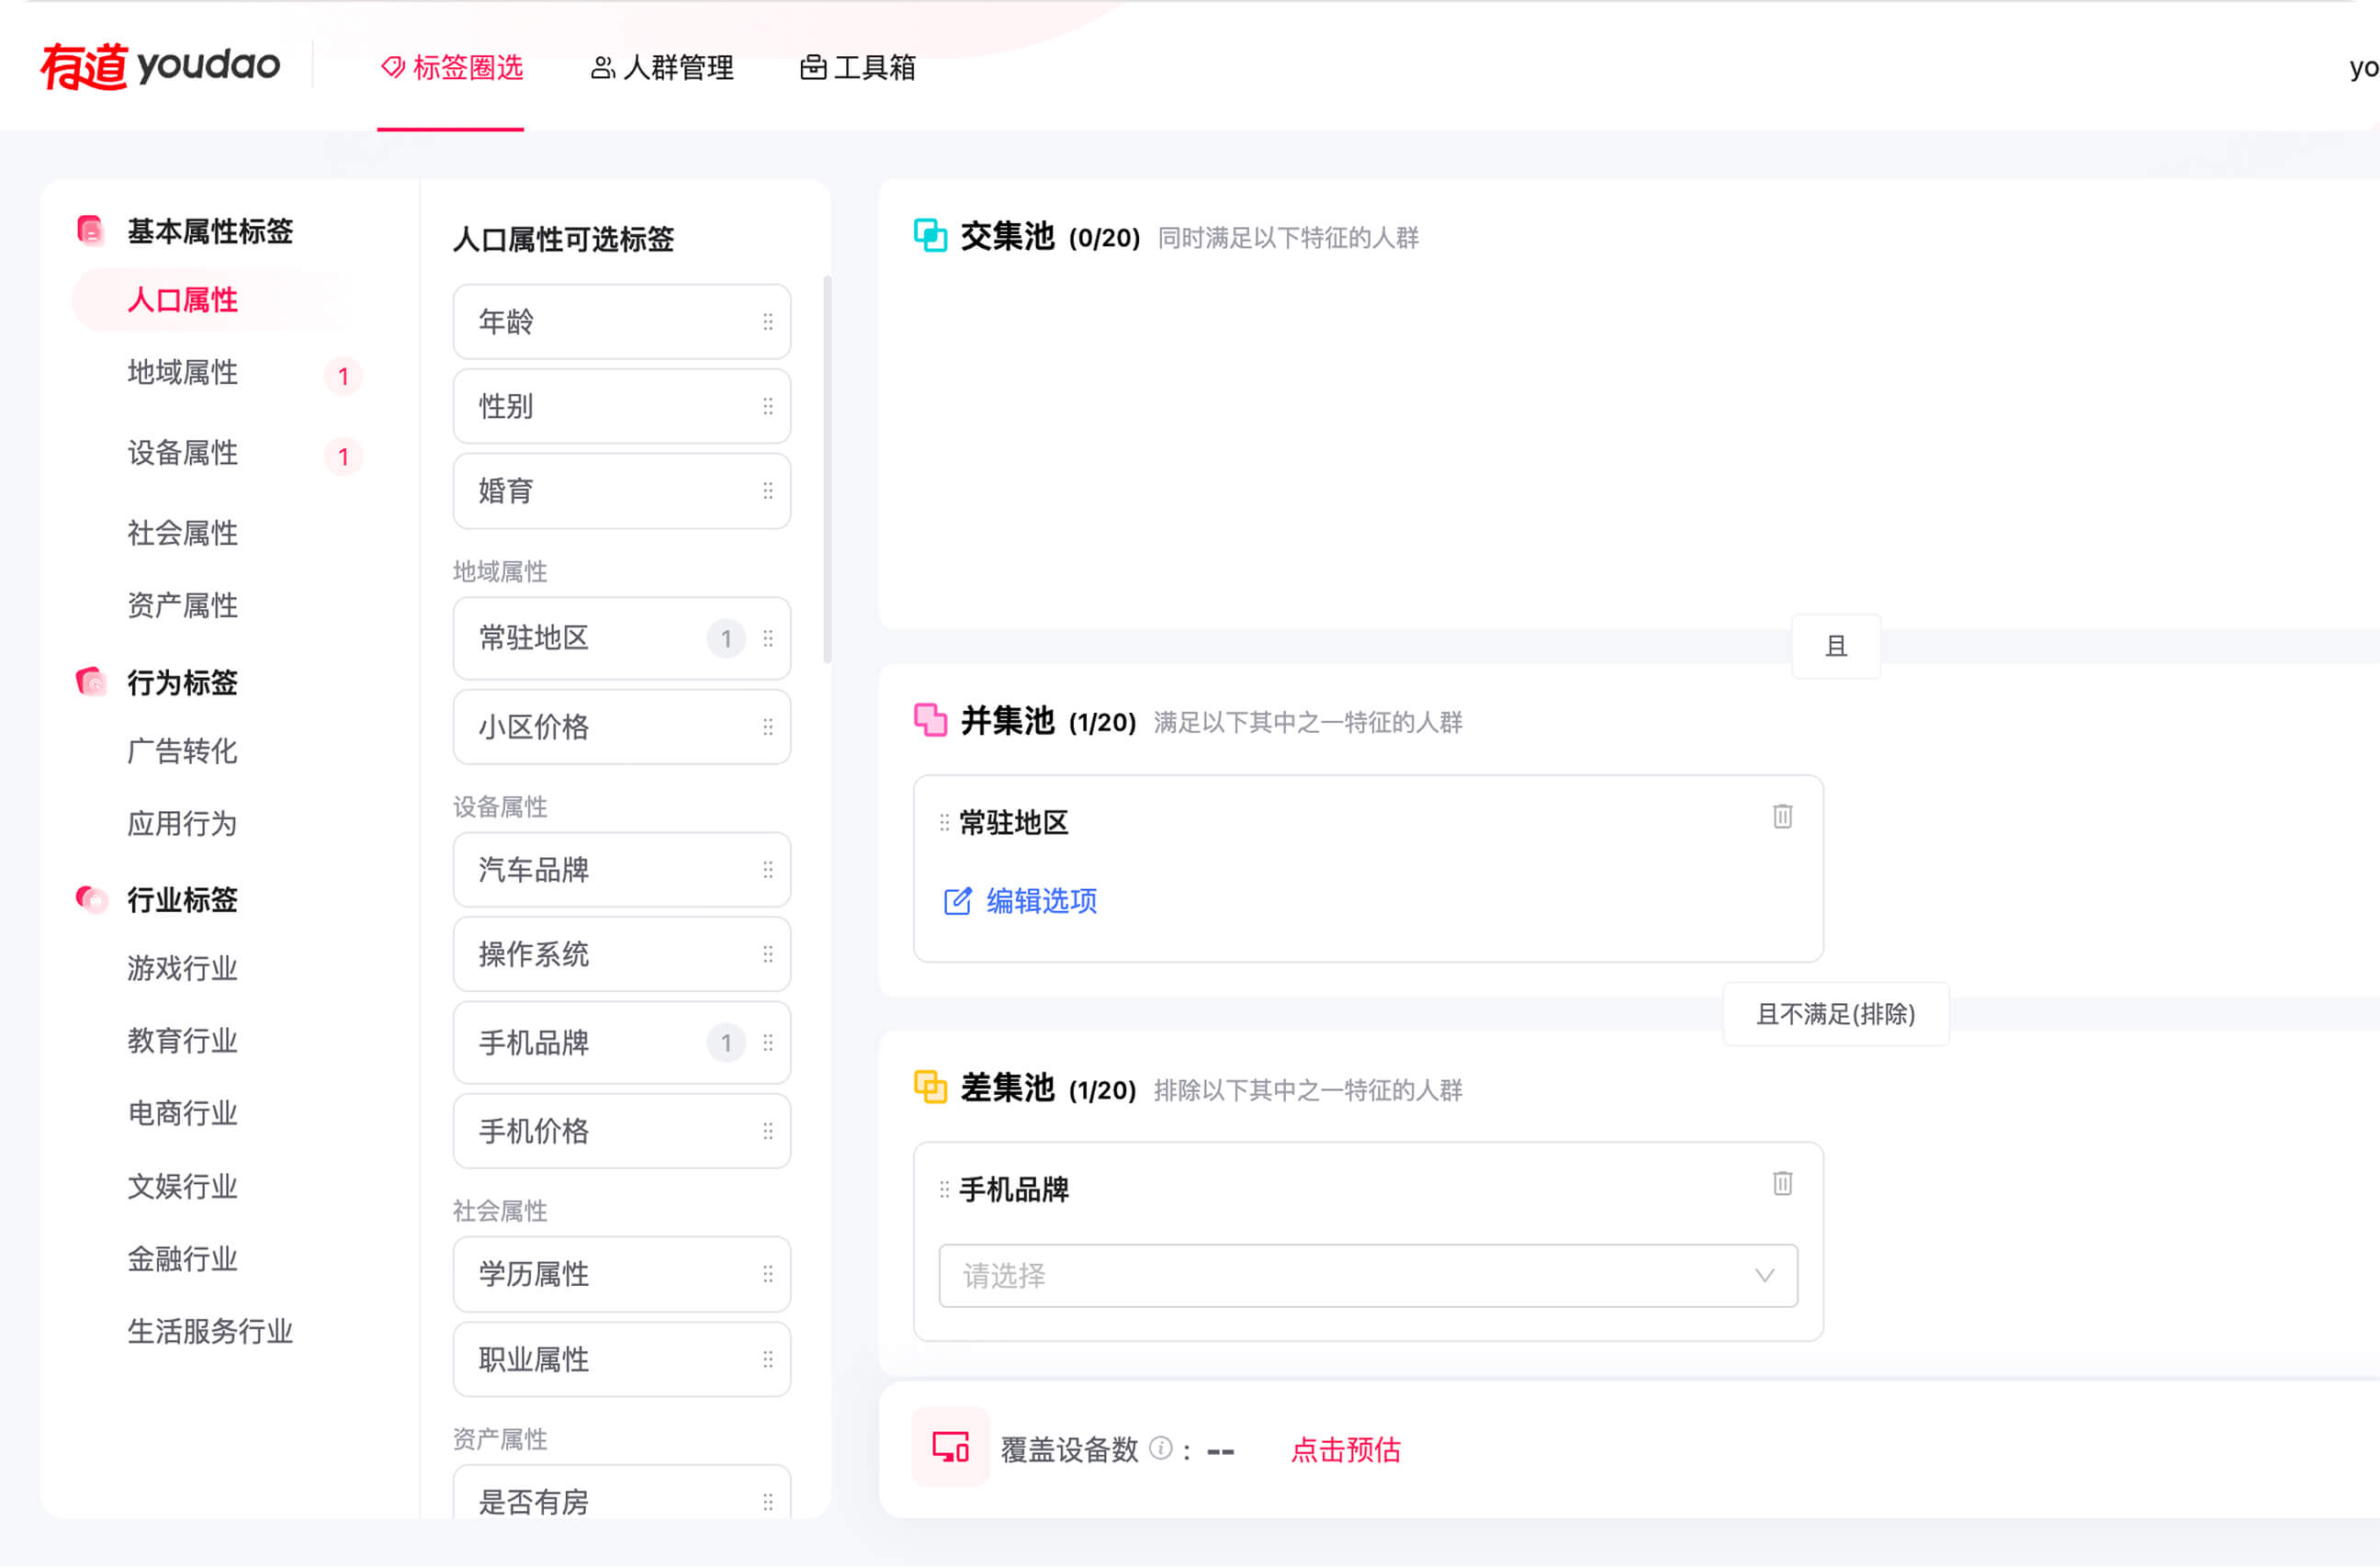Click the 且 connector button
This screenshot has width=2380, height=1567.
coord(1836,647)
